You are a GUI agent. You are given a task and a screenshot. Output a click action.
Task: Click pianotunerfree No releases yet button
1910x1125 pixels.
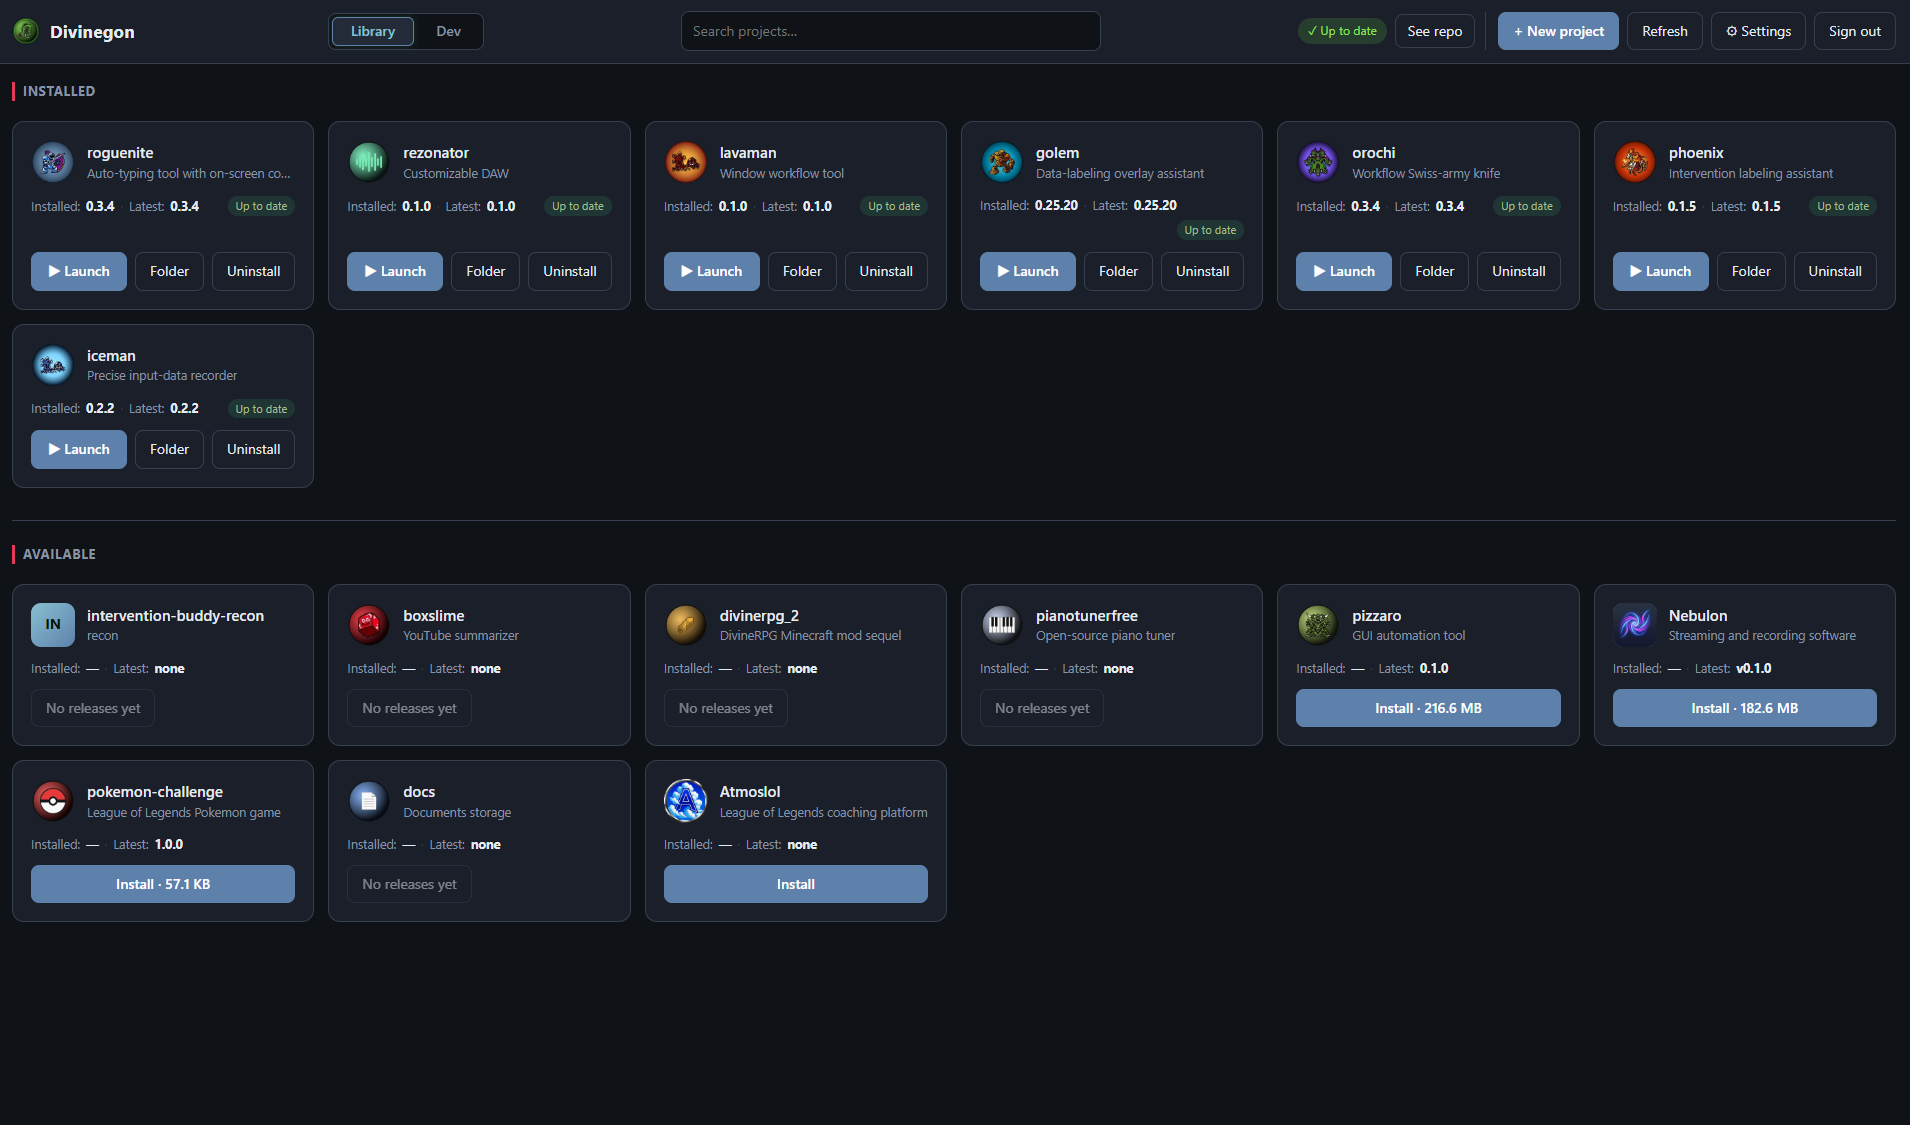coord(1042,708)
